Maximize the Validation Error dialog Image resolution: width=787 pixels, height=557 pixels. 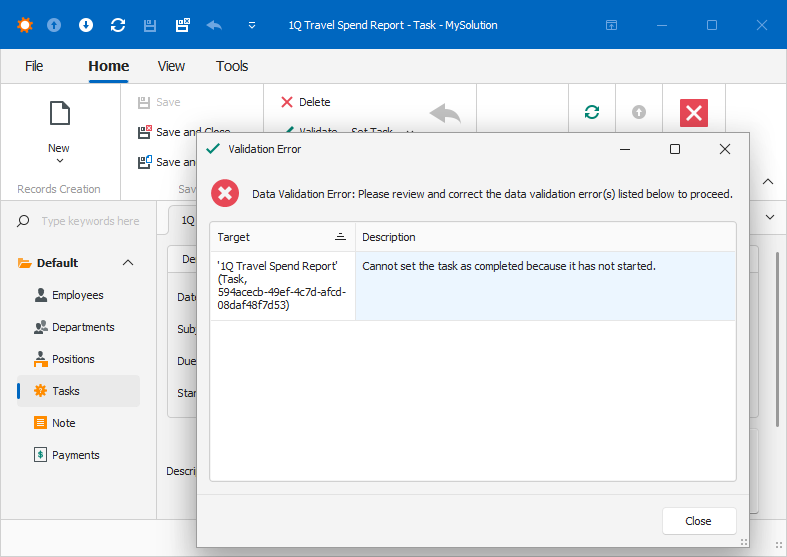point(675,150)
